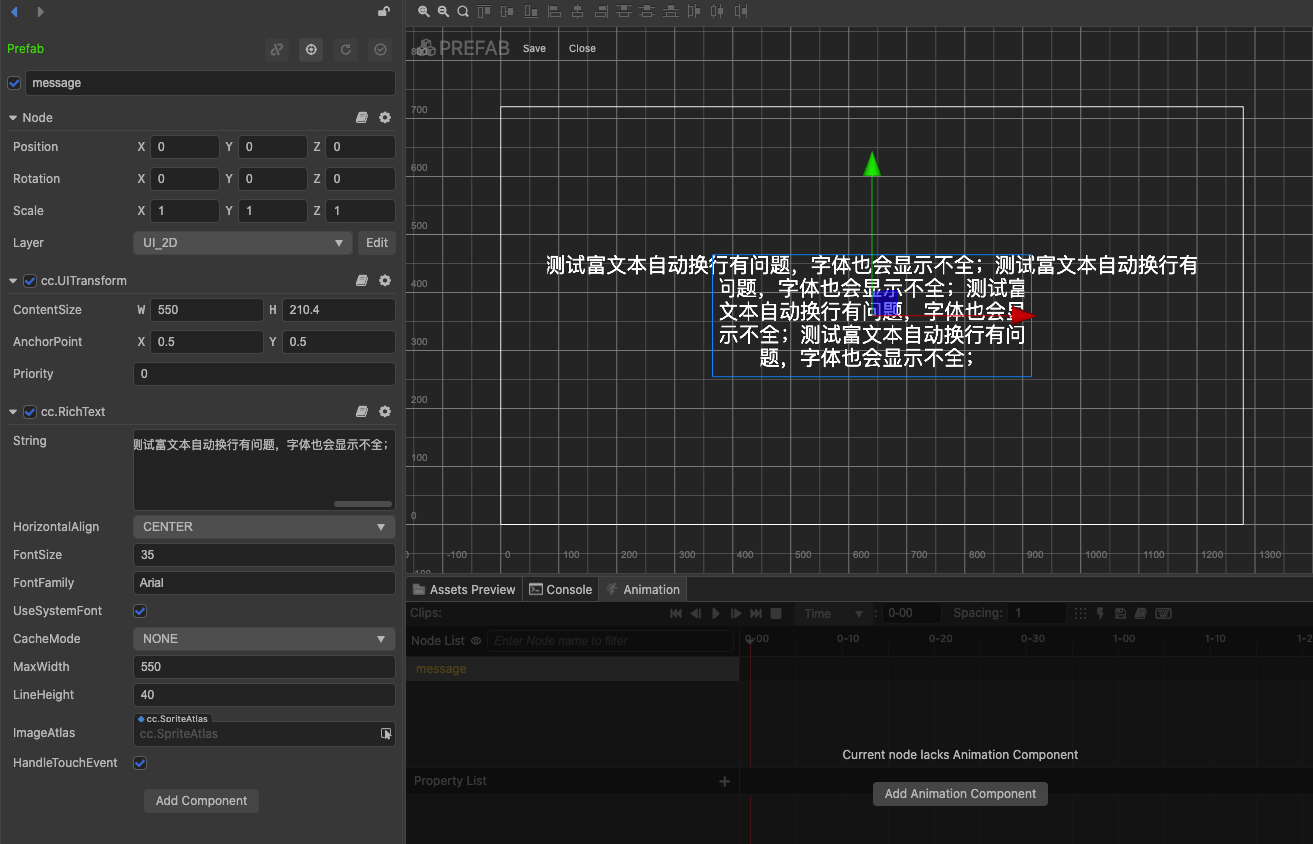Click the inspector lock icon
1313x844 pixels.
click(384, 12)
